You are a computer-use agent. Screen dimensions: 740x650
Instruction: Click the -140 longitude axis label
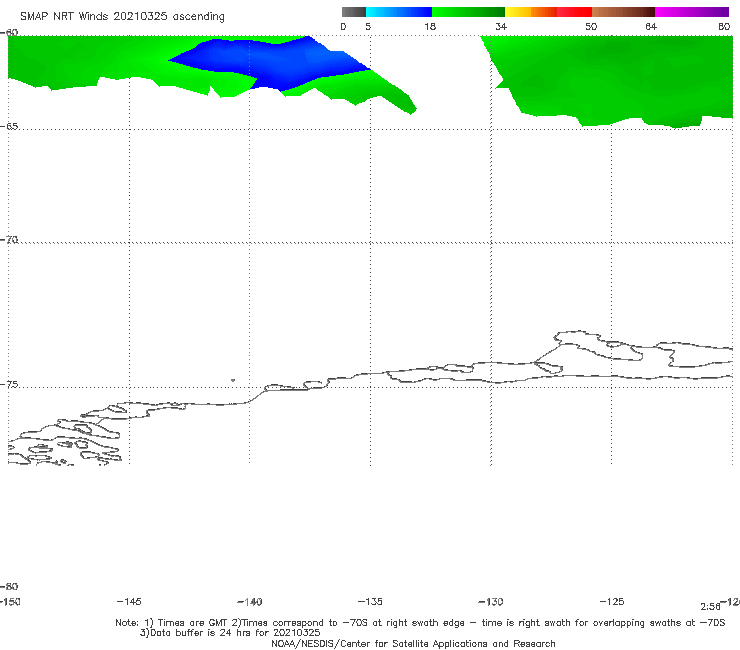(250, 601)
